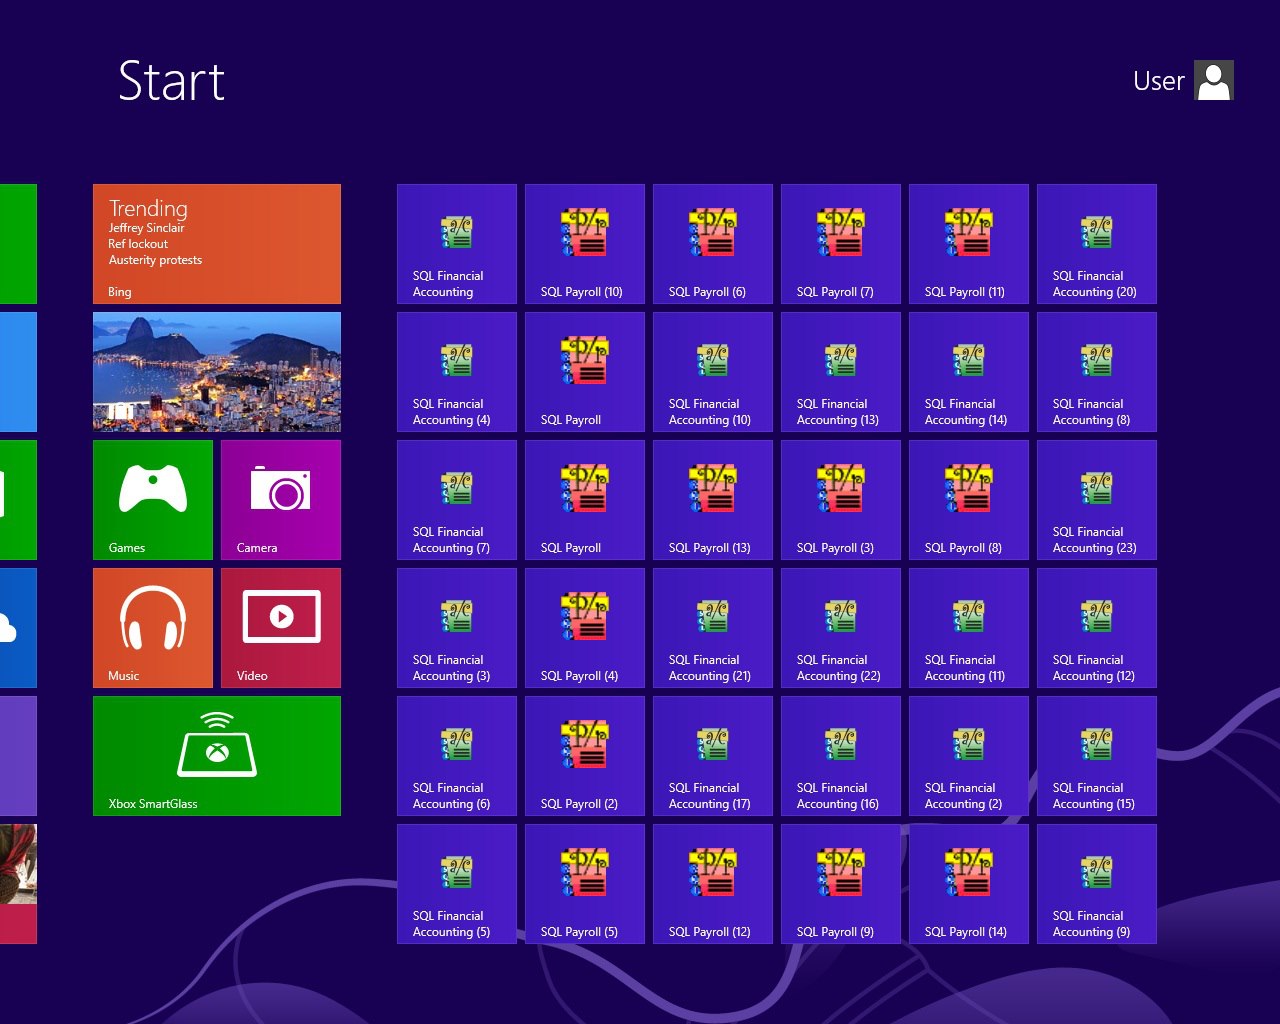Open SQL Financial Accounting (16) tile

(x=841, y=756)
